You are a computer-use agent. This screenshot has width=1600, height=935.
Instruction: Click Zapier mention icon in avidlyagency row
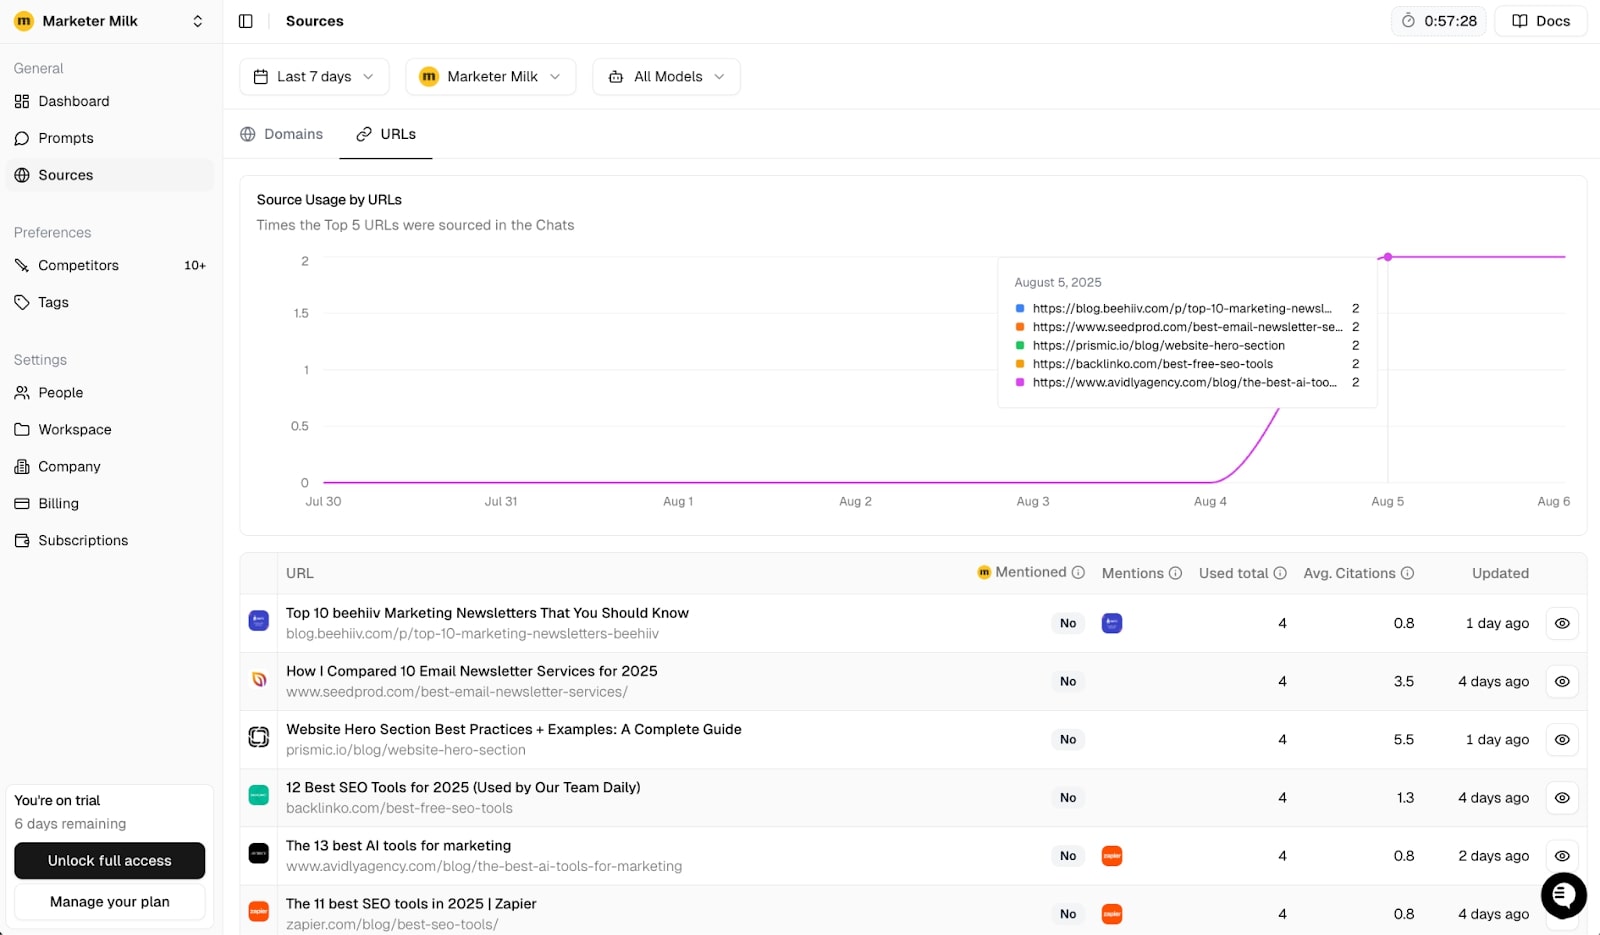1112,856
